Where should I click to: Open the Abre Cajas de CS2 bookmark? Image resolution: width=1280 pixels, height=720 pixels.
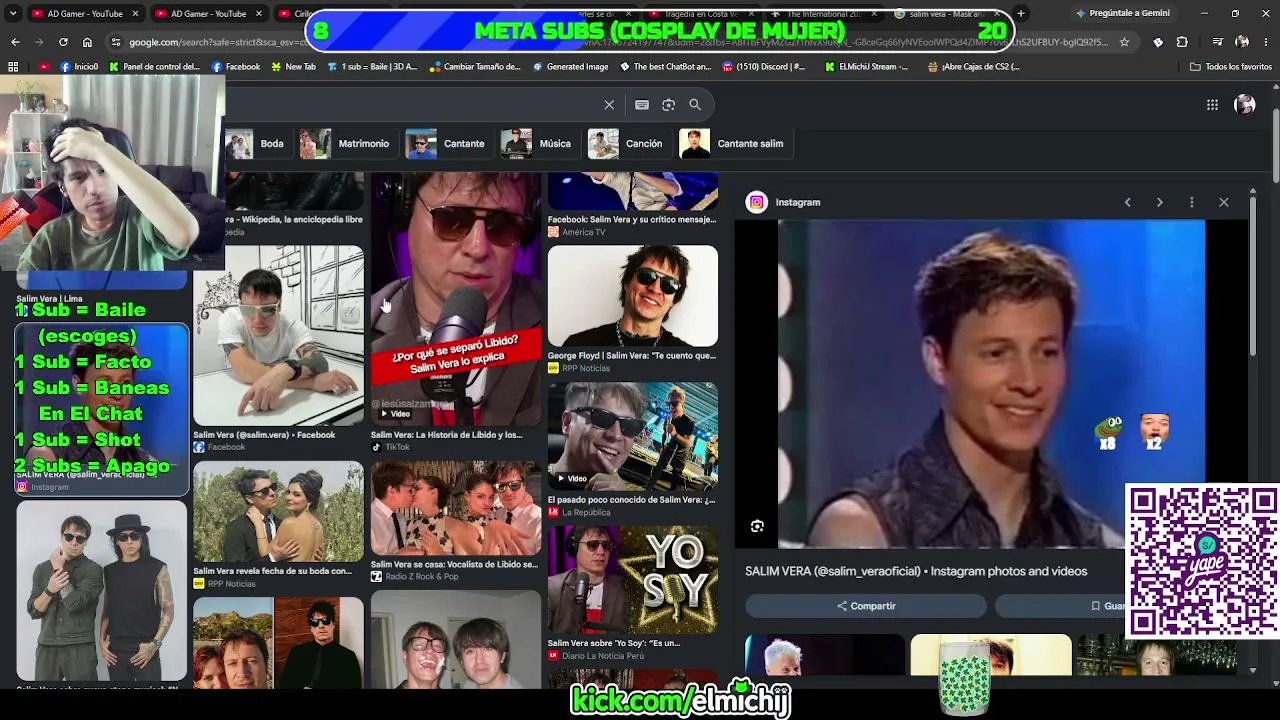click(x=974, y=67)
